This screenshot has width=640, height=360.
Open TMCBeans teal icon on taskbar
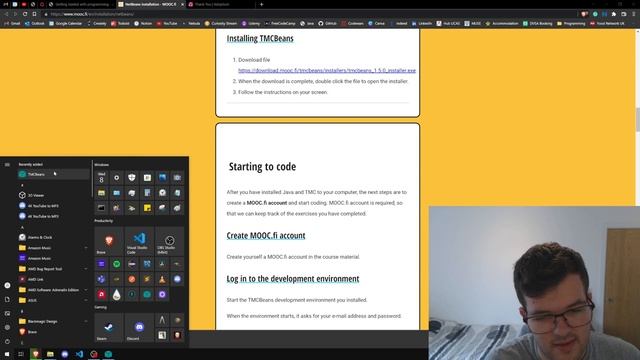pos(108,354)
